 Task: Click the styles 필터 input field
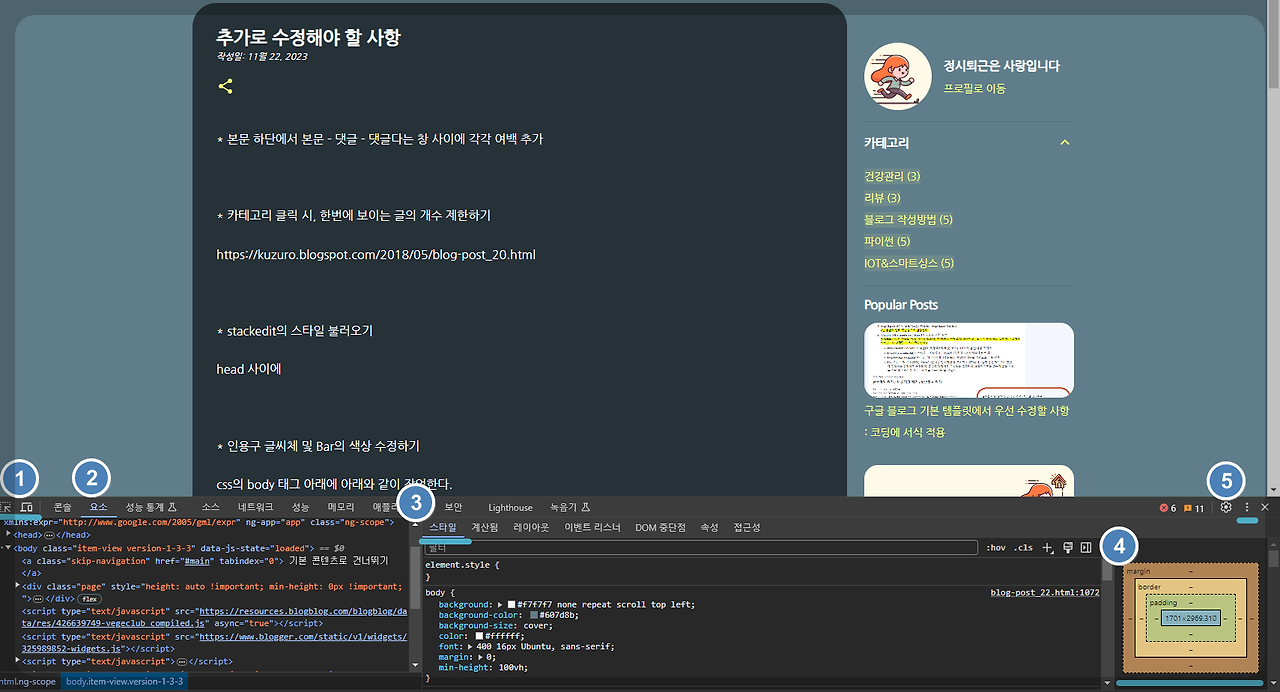point(700,547)
